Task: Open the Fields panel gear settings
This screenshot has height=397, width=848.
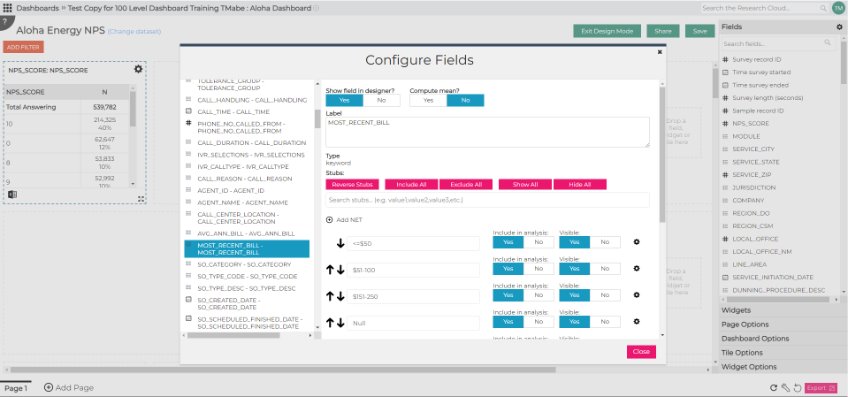Action: click(x=839, y=27)
